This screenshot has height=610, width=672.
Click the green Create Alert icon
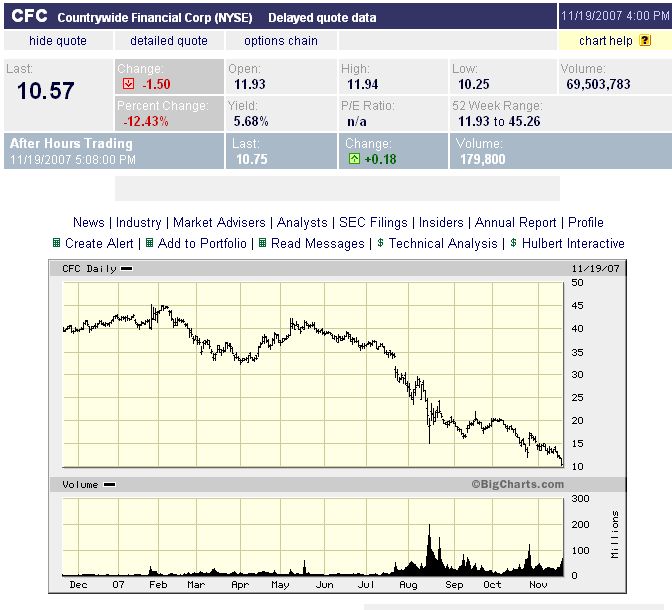pyautogui.click(x=56, y=243)
